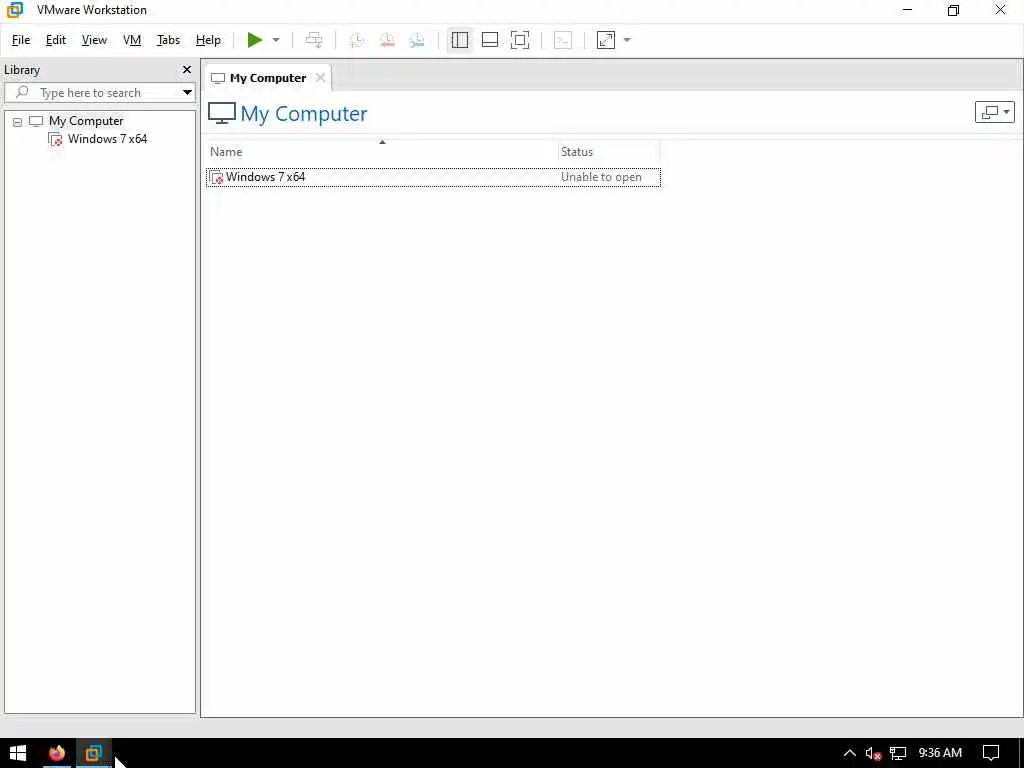The width and height of the screenshot is (1024, 768).
Task: Click VM error icon in list row
Action: point(217,178)
